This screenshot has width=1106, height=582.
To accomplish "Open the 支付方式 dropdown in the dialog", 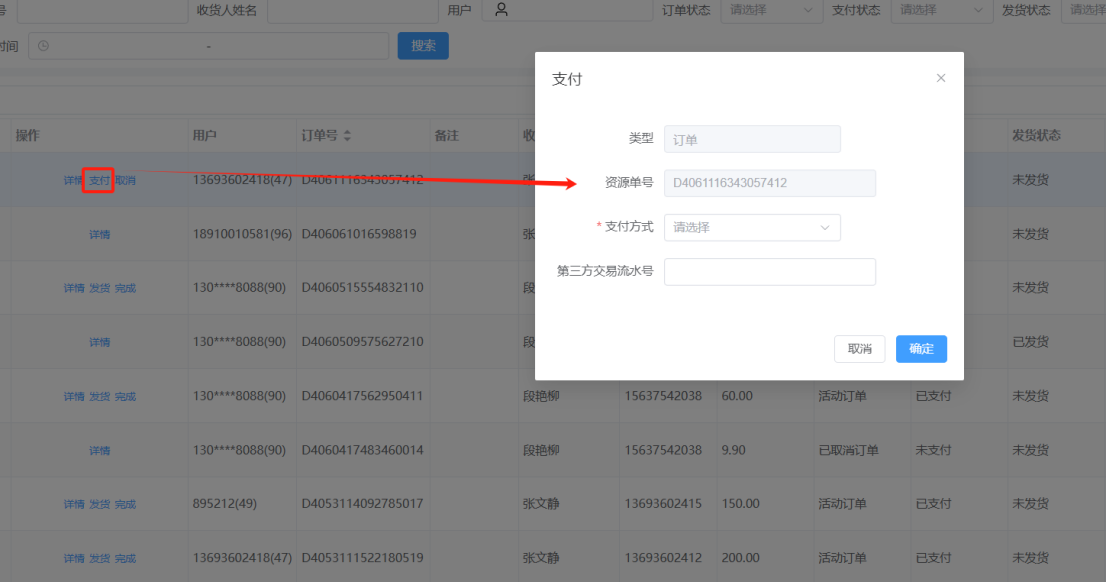I will [752, 227].
